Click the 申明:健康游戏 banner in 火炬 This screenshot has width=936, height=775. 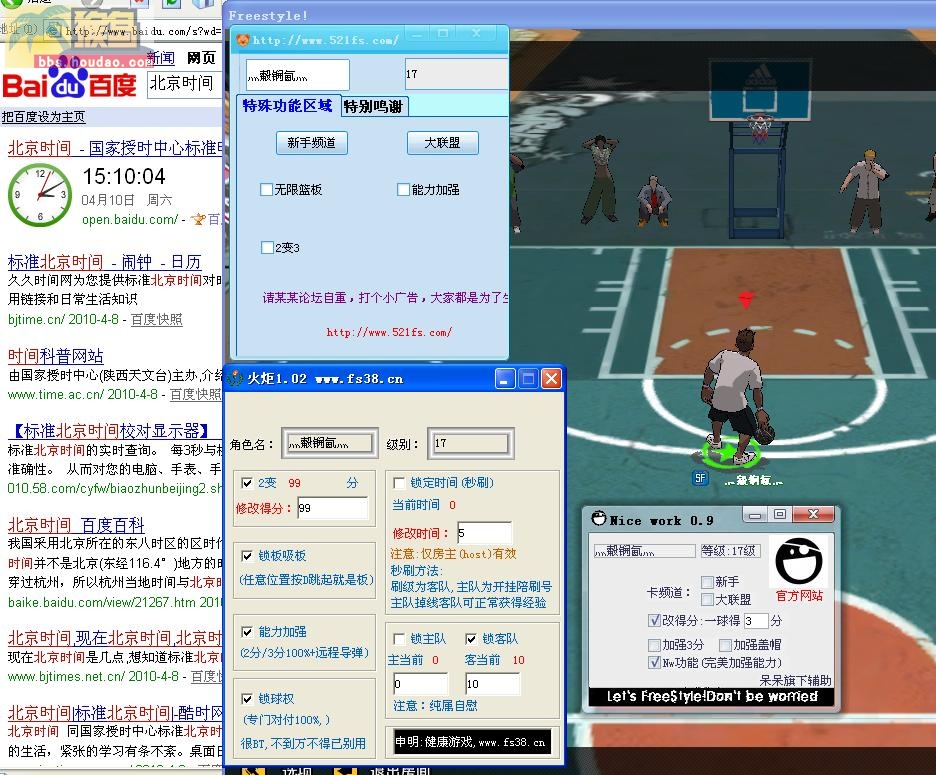[x=470, y=742]
